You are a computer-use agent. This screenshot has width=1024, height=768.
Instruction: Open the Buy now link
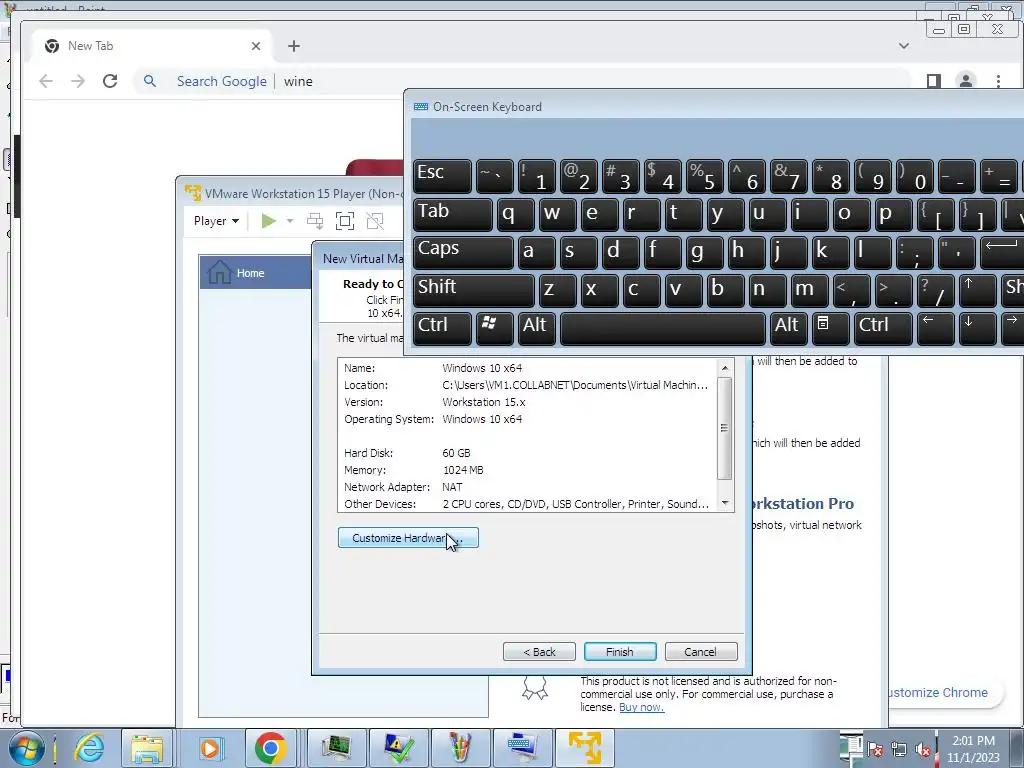[x=641, y=707]
